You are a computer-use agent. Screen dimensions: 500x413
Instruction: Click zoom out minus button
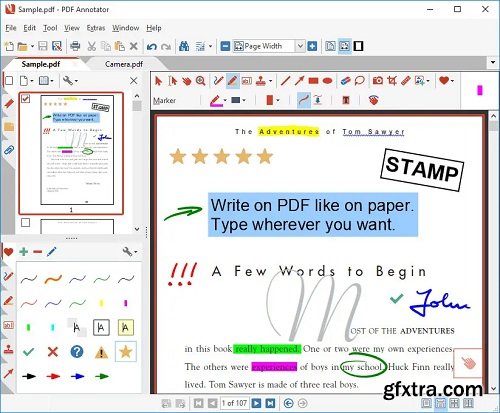click(225, 46)
